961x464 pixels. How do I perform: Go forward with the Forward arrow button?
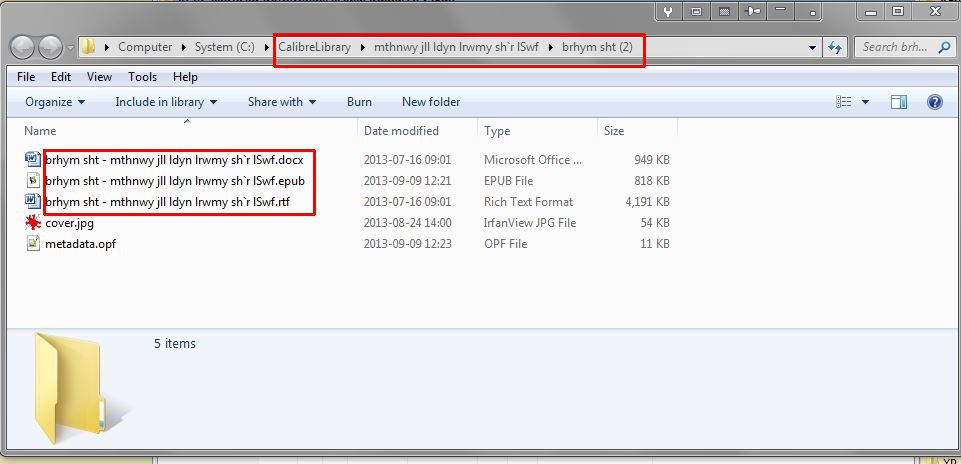pyautogui.click(x=50, y=47)
